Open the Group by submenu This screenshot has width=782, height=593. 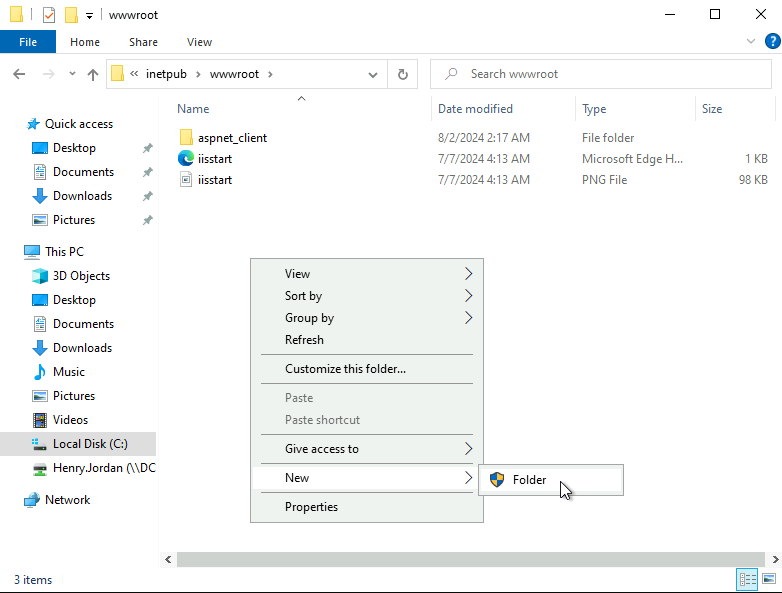coord(367,317)
